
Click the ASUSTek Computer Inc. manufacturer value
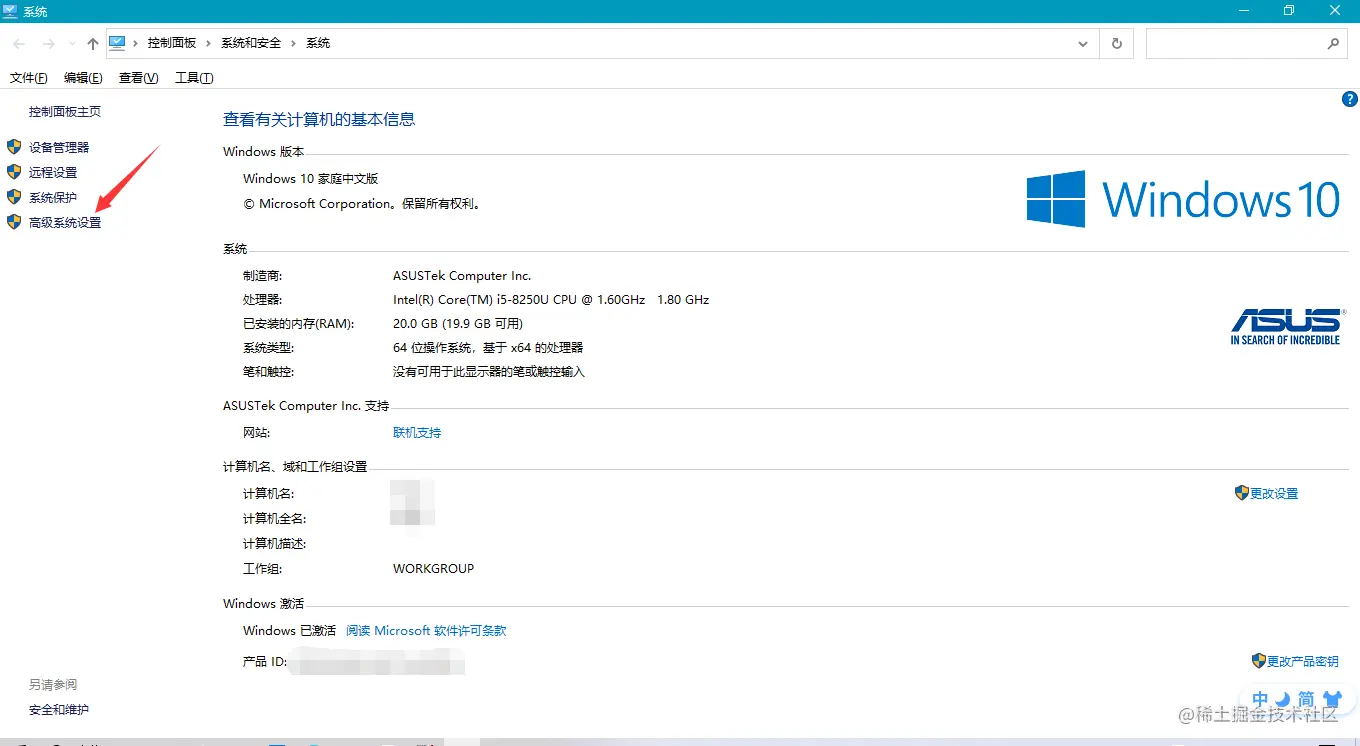(462, 276)
